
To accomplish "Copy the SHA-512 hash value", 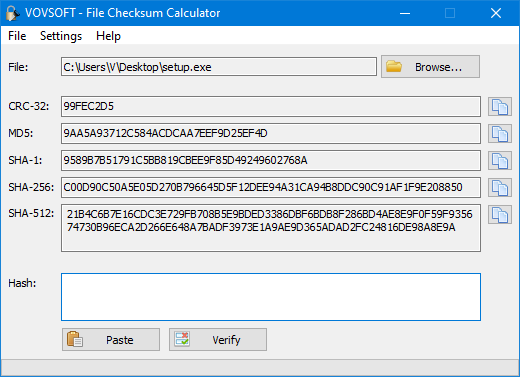I will 500,215.
